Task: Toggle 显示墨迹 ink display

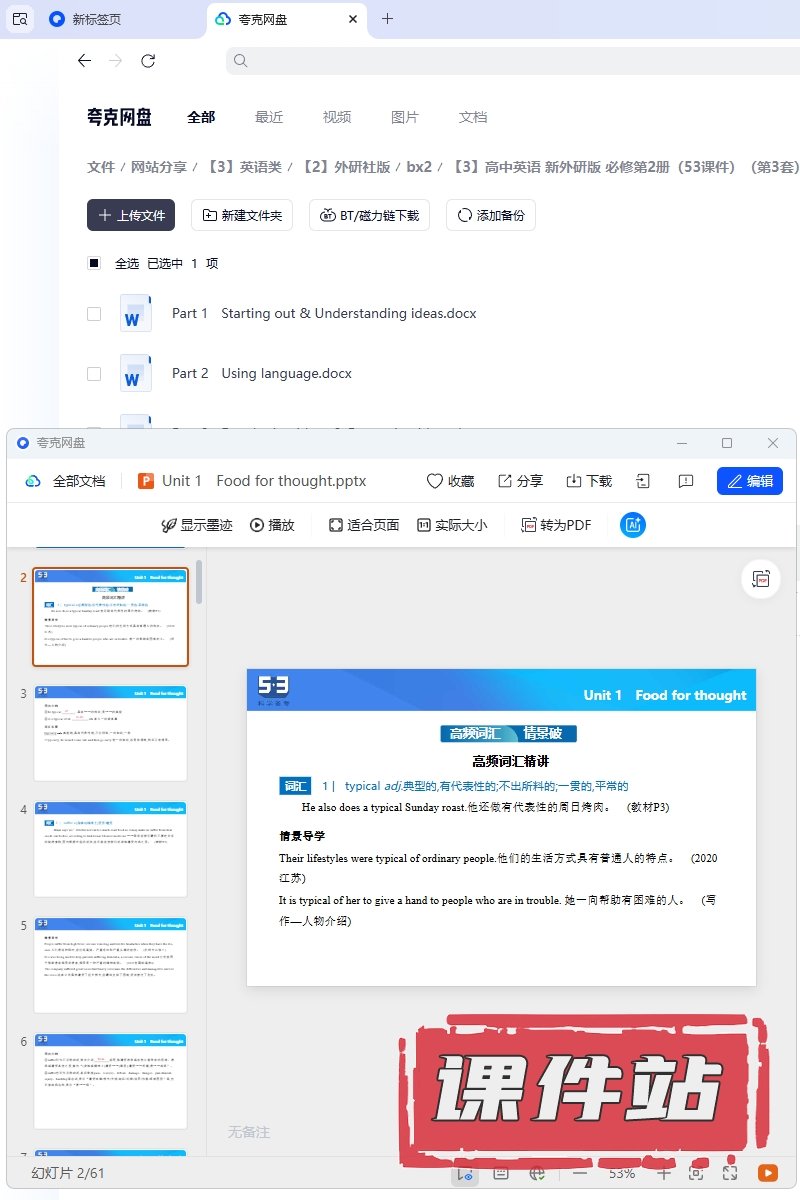Action: tap(197, 525)
